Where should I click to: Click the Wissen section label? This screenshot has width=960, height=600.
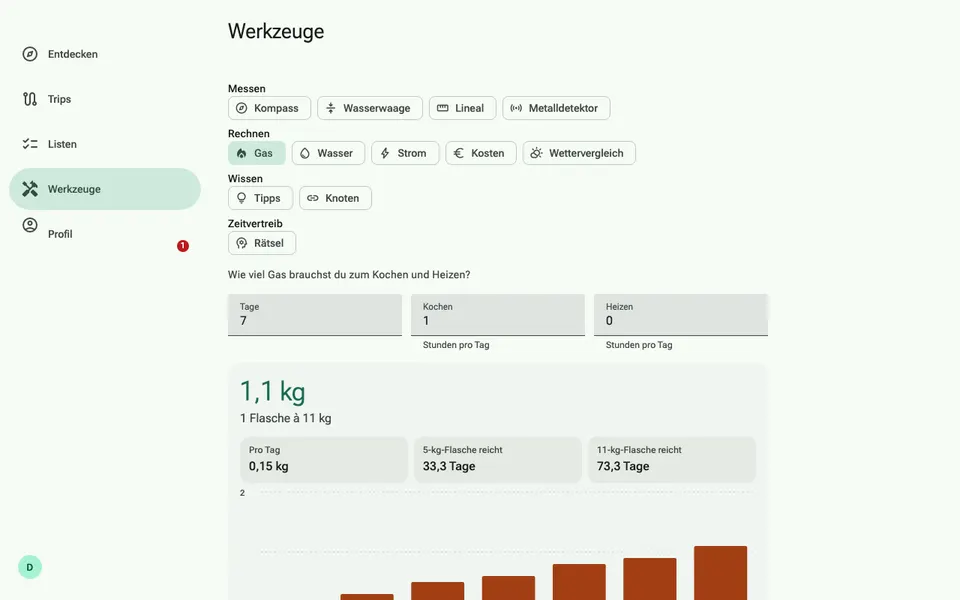click(x=245, y=178)
